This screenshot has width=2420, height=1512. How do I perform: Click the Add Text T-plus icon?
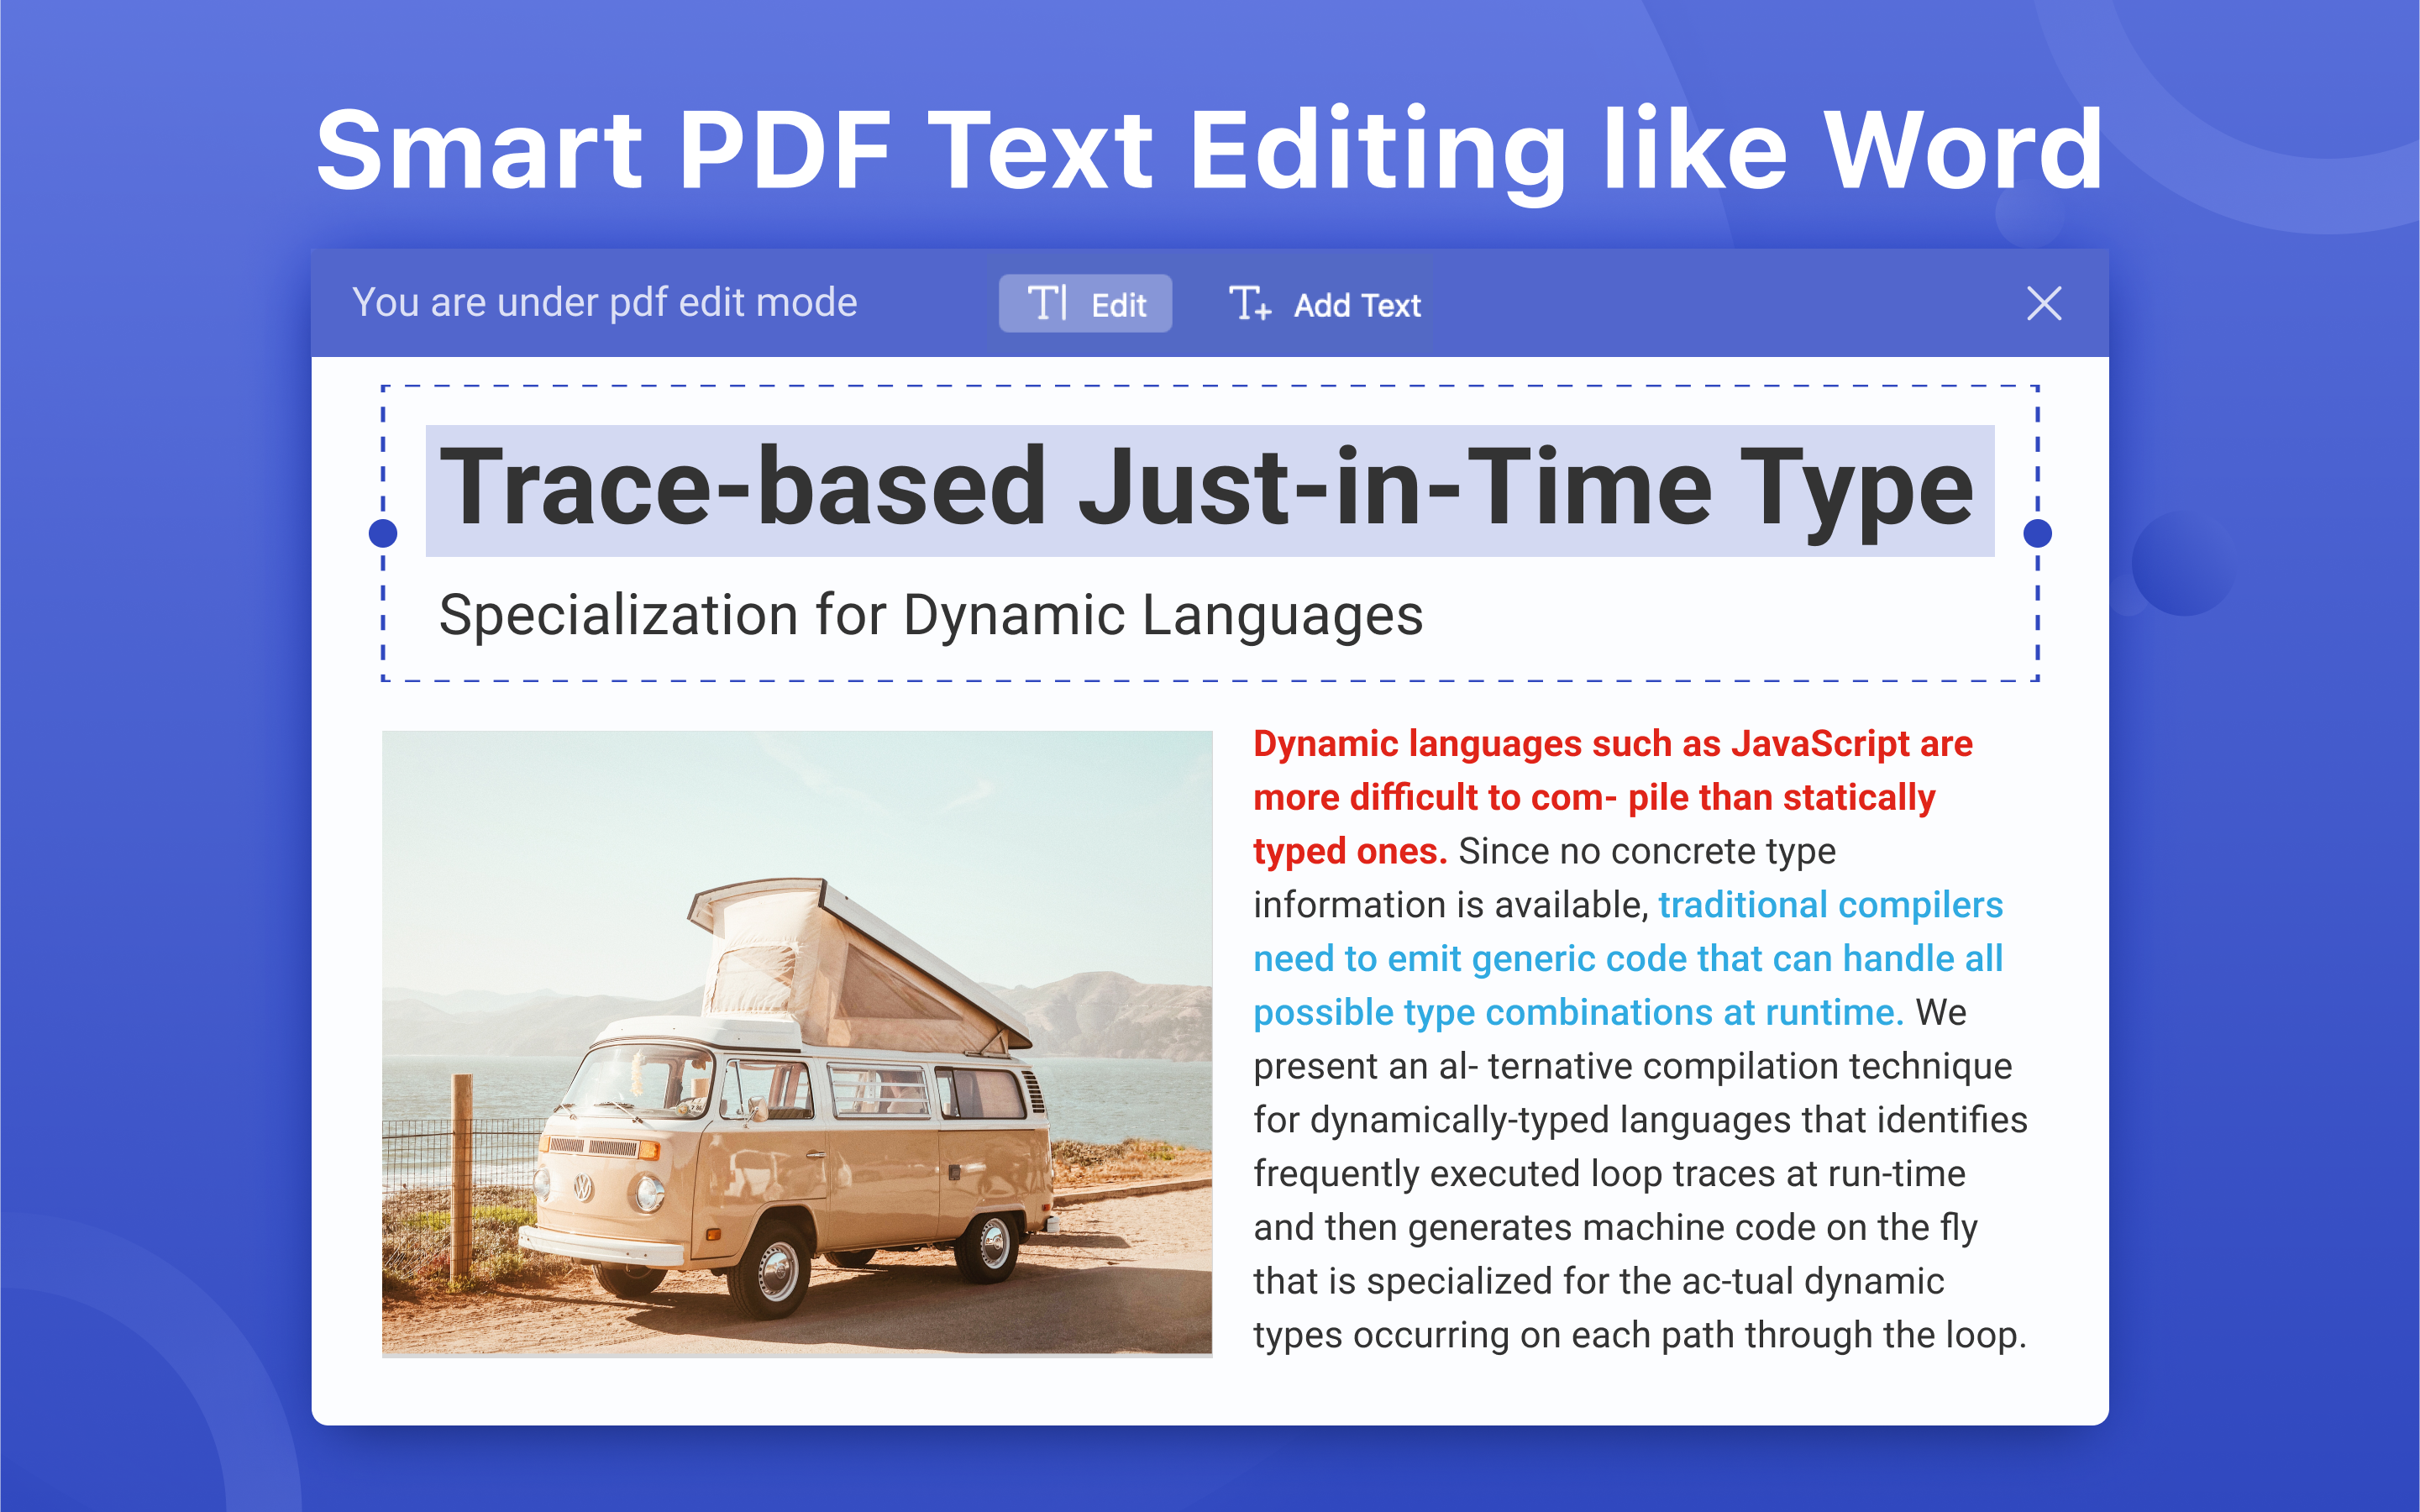point(1249,303)
